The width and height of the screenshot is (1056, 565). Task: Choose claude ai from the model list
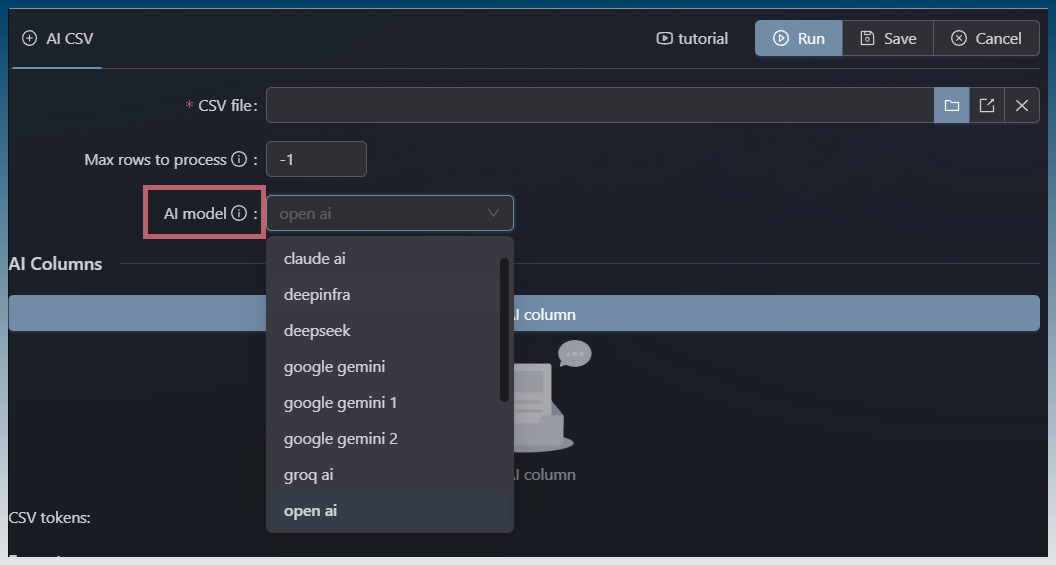click(x=315, y=258)
